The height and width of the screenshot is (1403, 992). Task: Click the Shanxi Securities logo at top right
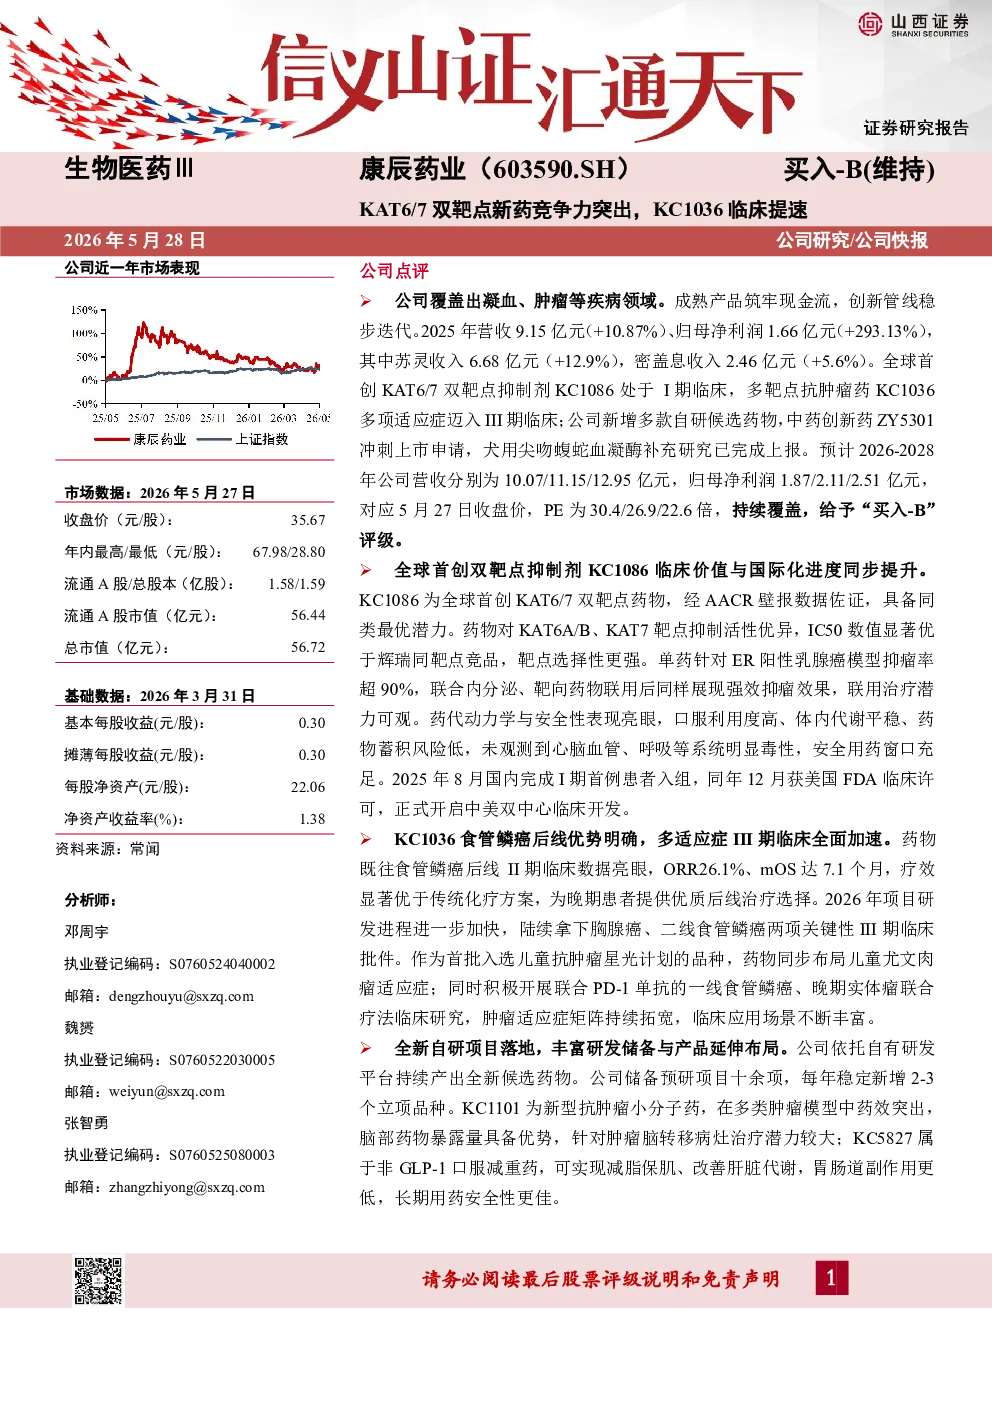click(913, 24)
